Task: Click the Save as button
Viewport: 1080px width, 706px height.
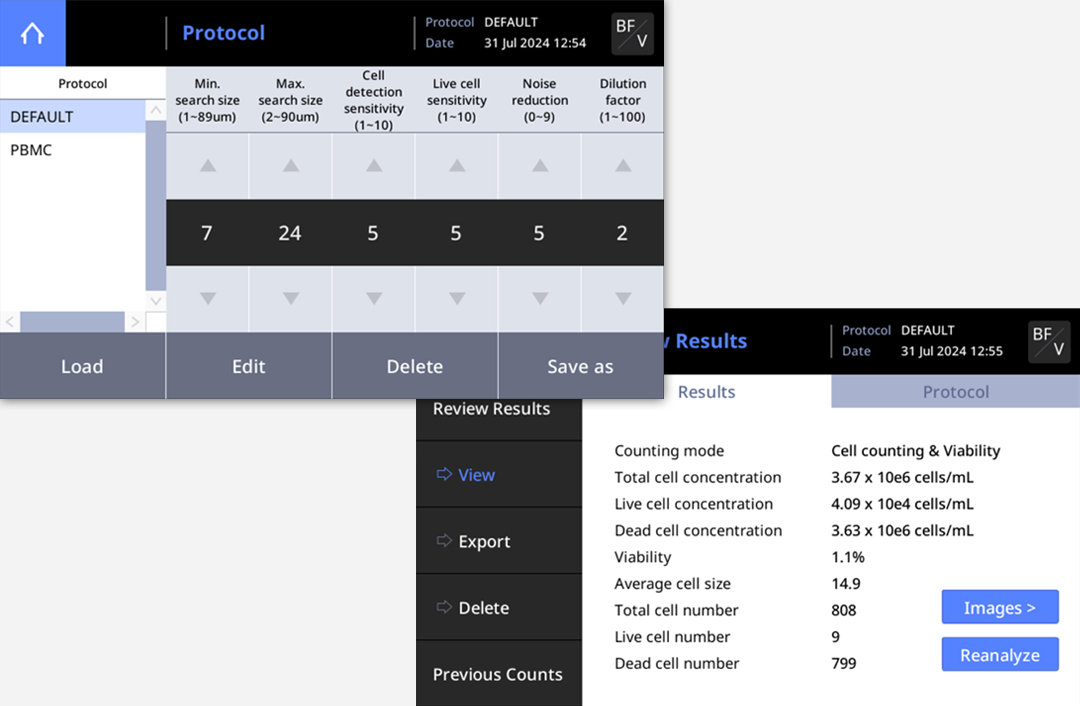Action: 581,366
